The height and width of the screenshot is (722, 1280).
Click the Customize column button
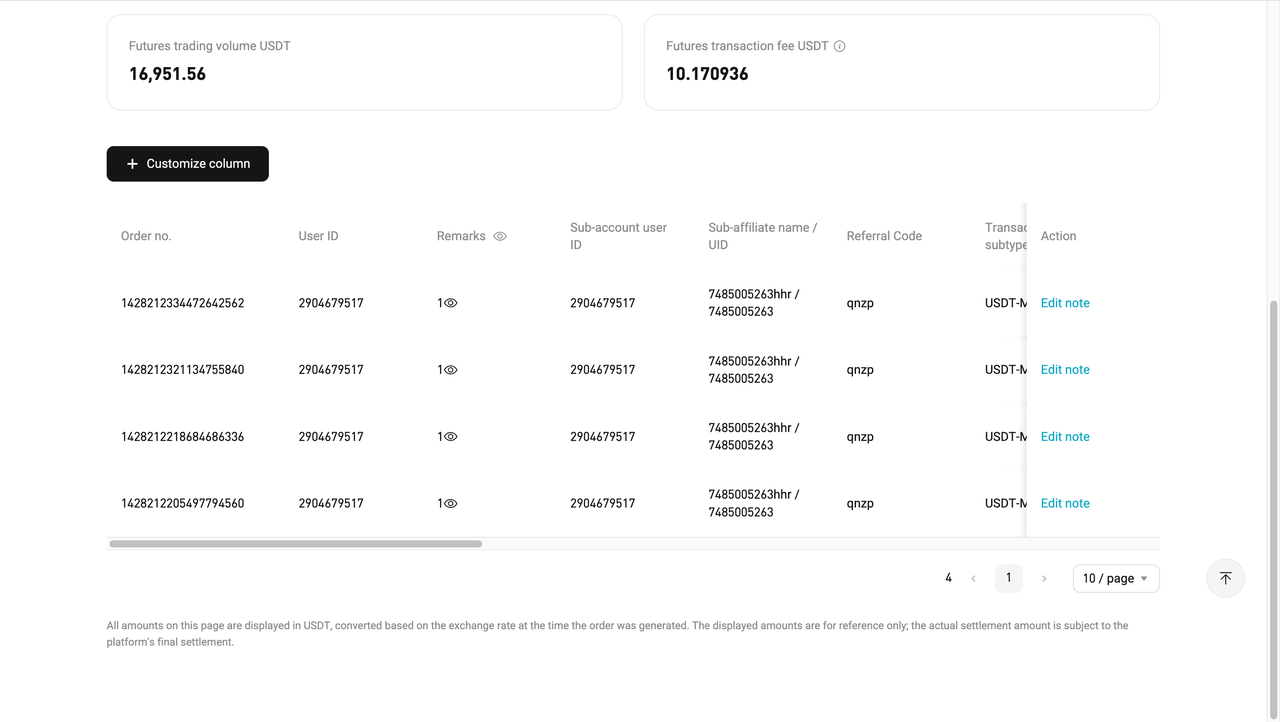[187, 163]
